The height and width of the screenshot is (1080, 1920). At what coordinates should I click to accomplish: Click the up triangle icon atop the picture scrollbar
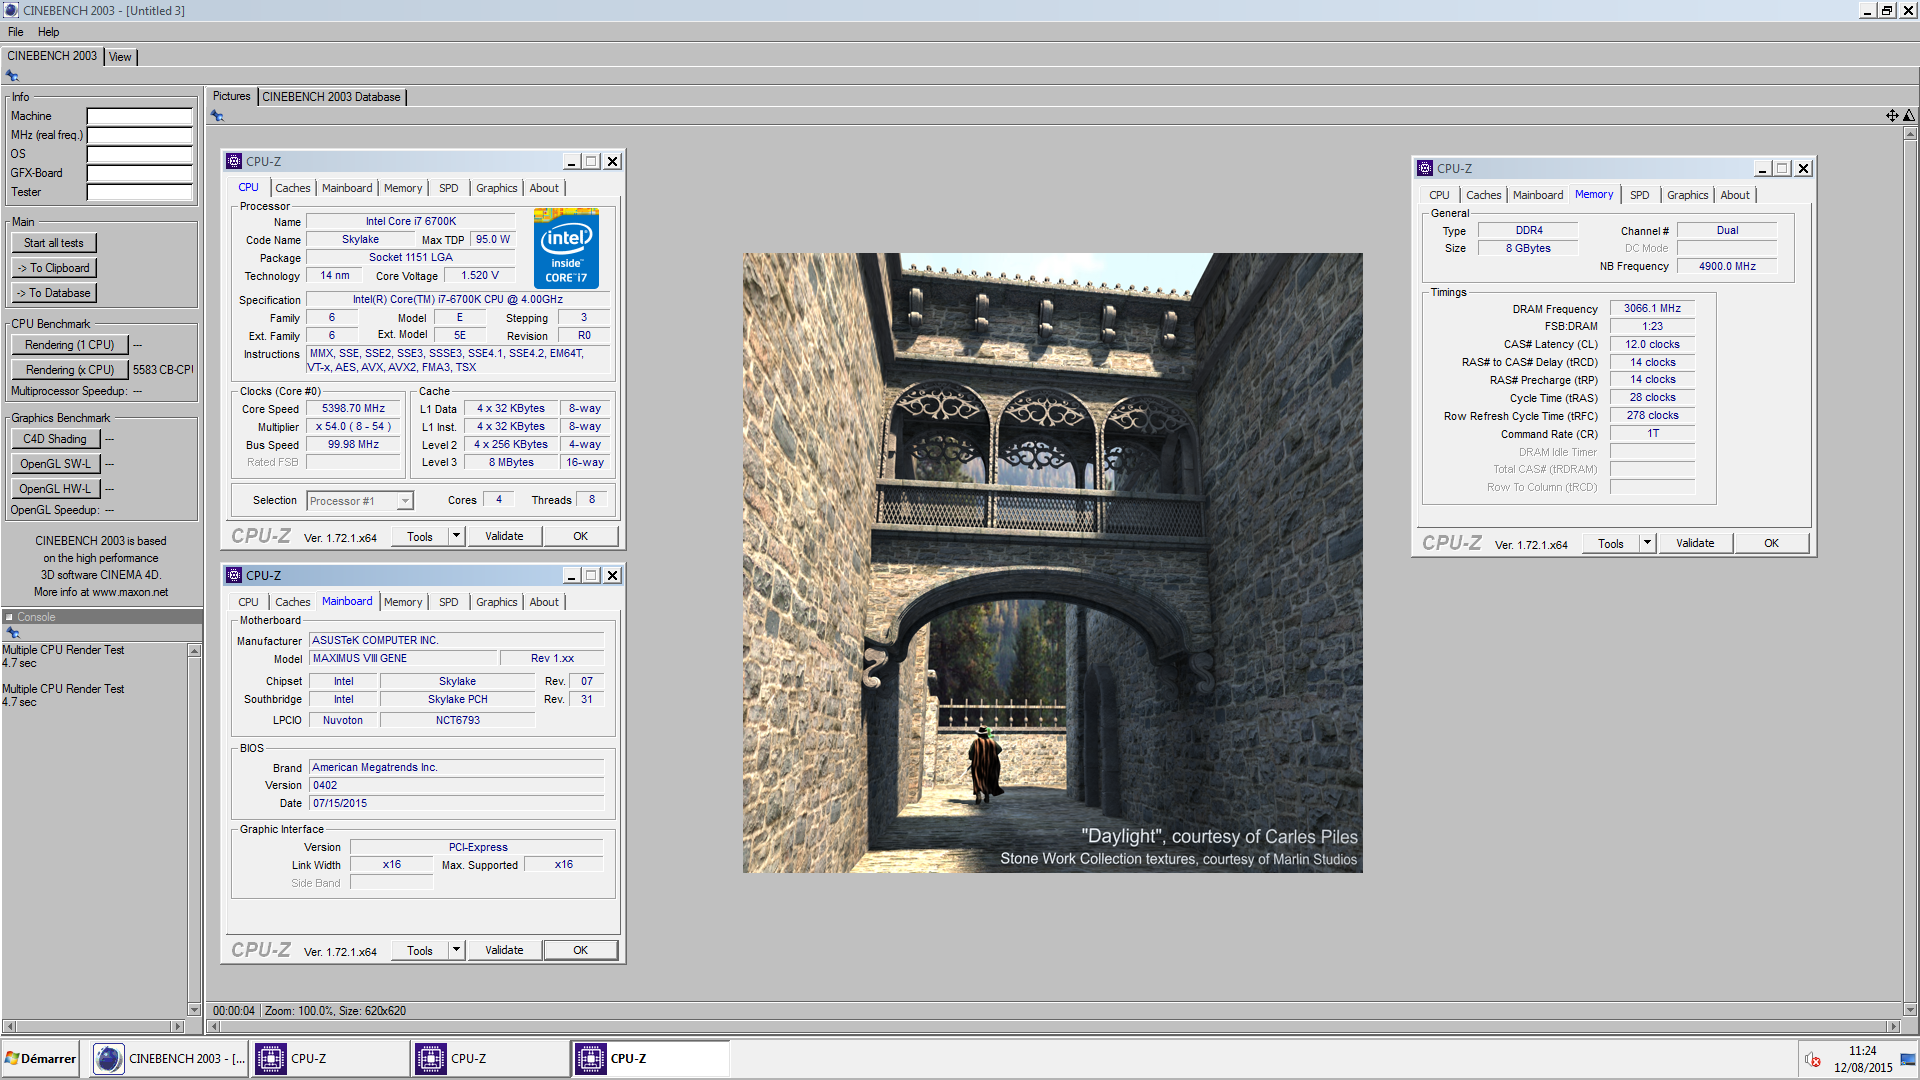click(1909, 116)
